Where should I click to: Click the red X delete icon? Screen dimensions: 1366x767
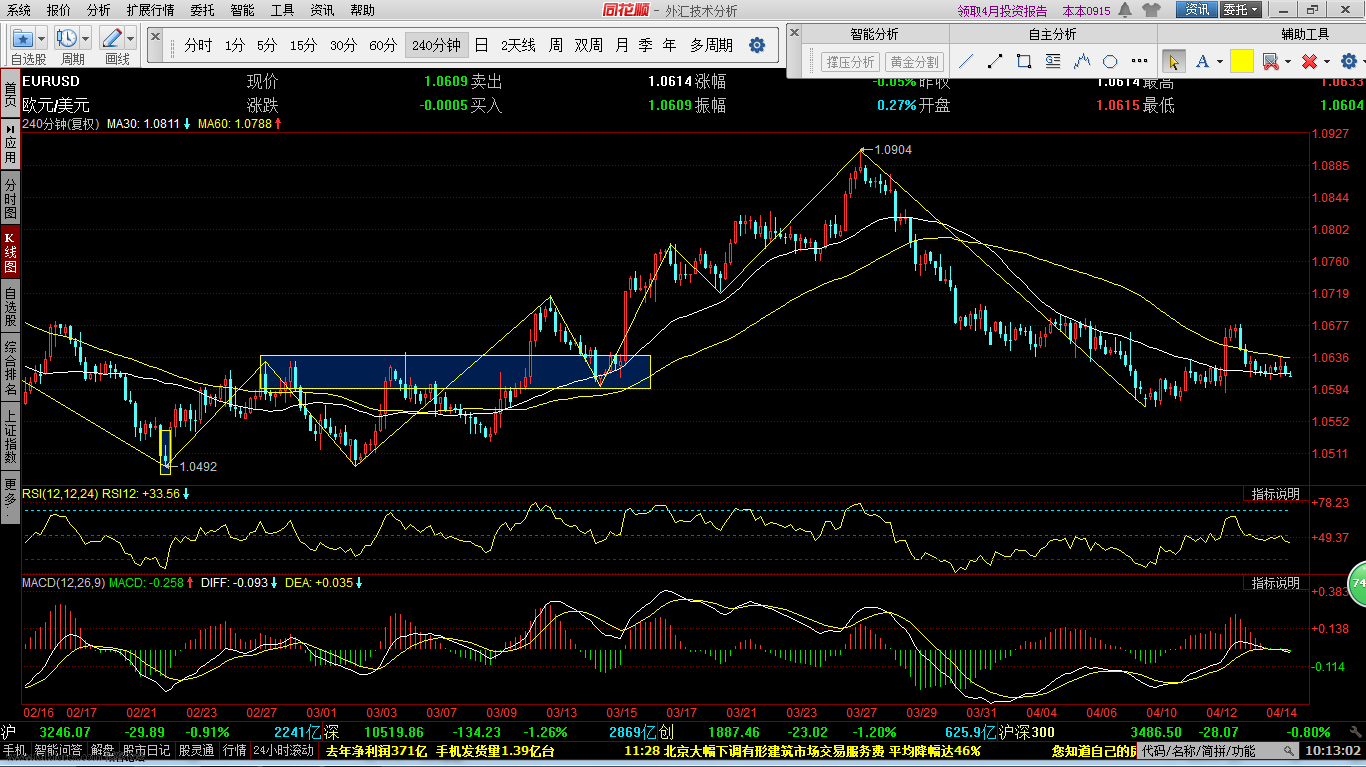1308,62
